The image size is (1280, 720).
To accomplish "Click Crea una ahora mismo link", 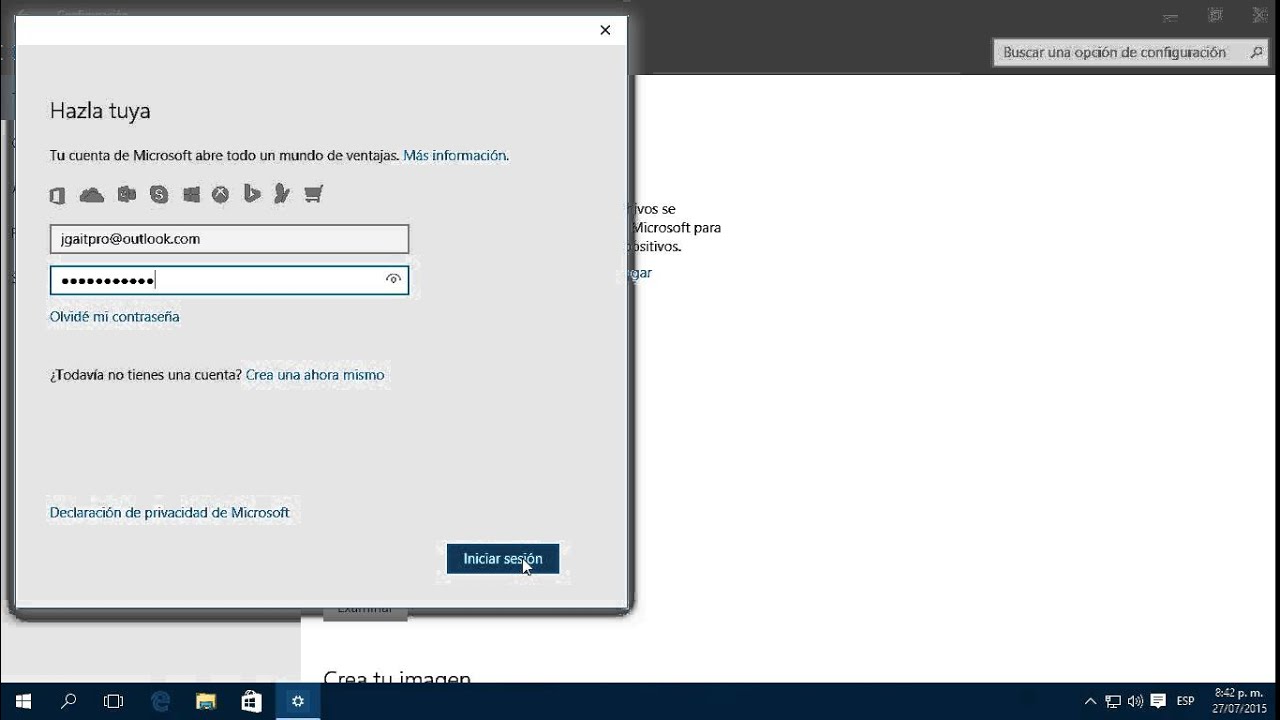I will click(315, 375).
